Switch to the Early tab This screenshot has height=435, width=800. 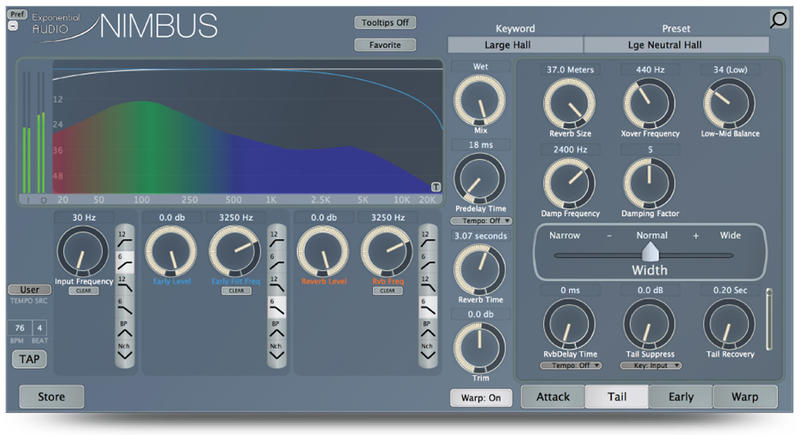pos(681,397)
